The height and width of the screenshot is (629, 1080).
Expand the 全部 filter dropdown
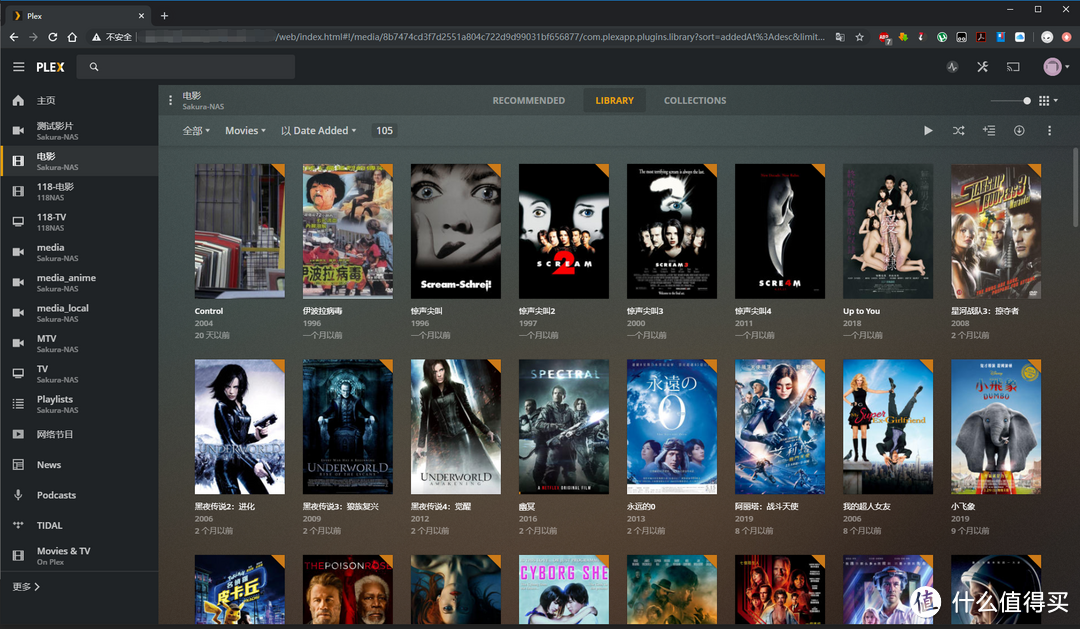196,130
